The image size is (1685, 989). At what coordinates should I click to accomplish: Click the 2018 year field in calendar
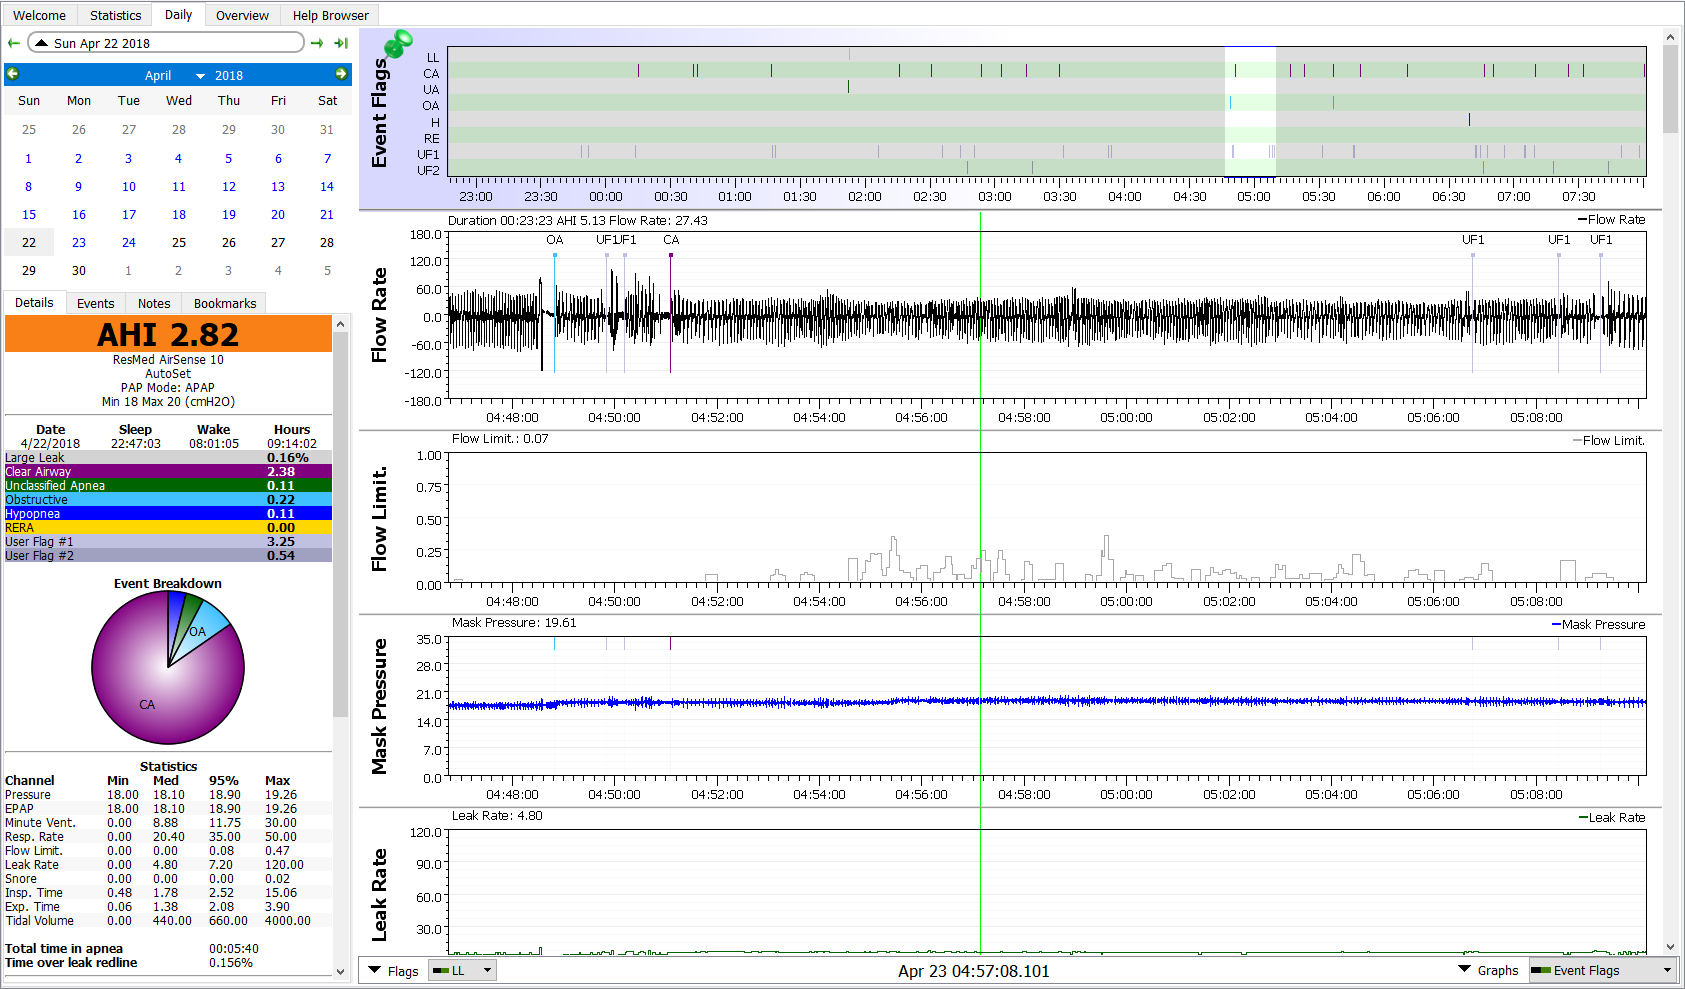coord(229,75)
